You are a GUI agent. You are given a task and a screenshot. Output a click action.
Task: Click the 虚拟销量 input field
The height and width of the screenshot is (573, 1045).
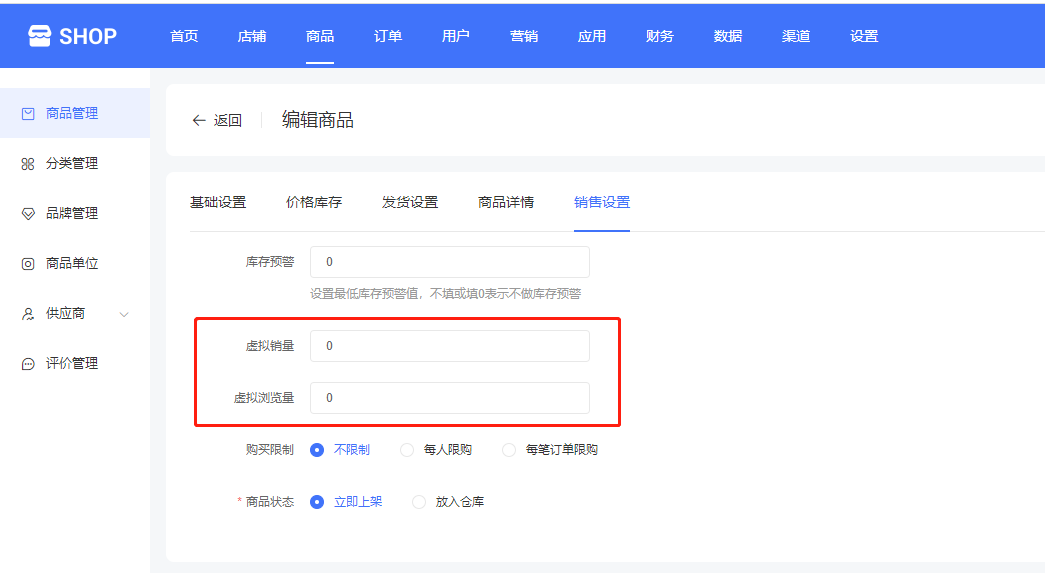(449, 346)
